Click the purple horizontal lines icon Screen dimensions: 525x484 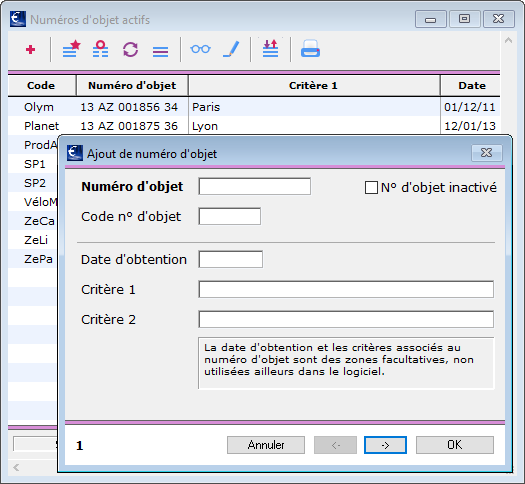pyautogui.click(x=160, y=52)
